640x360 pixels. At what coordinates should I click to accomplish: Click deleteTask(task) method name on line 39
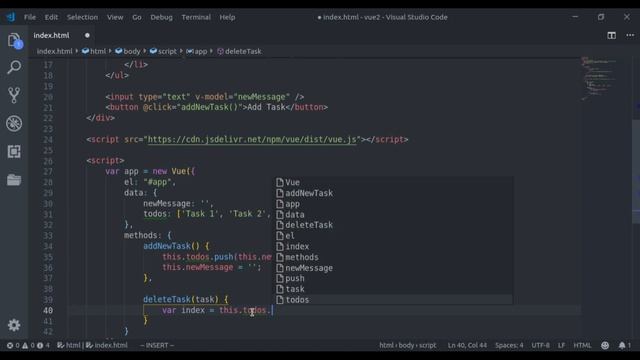181,300
